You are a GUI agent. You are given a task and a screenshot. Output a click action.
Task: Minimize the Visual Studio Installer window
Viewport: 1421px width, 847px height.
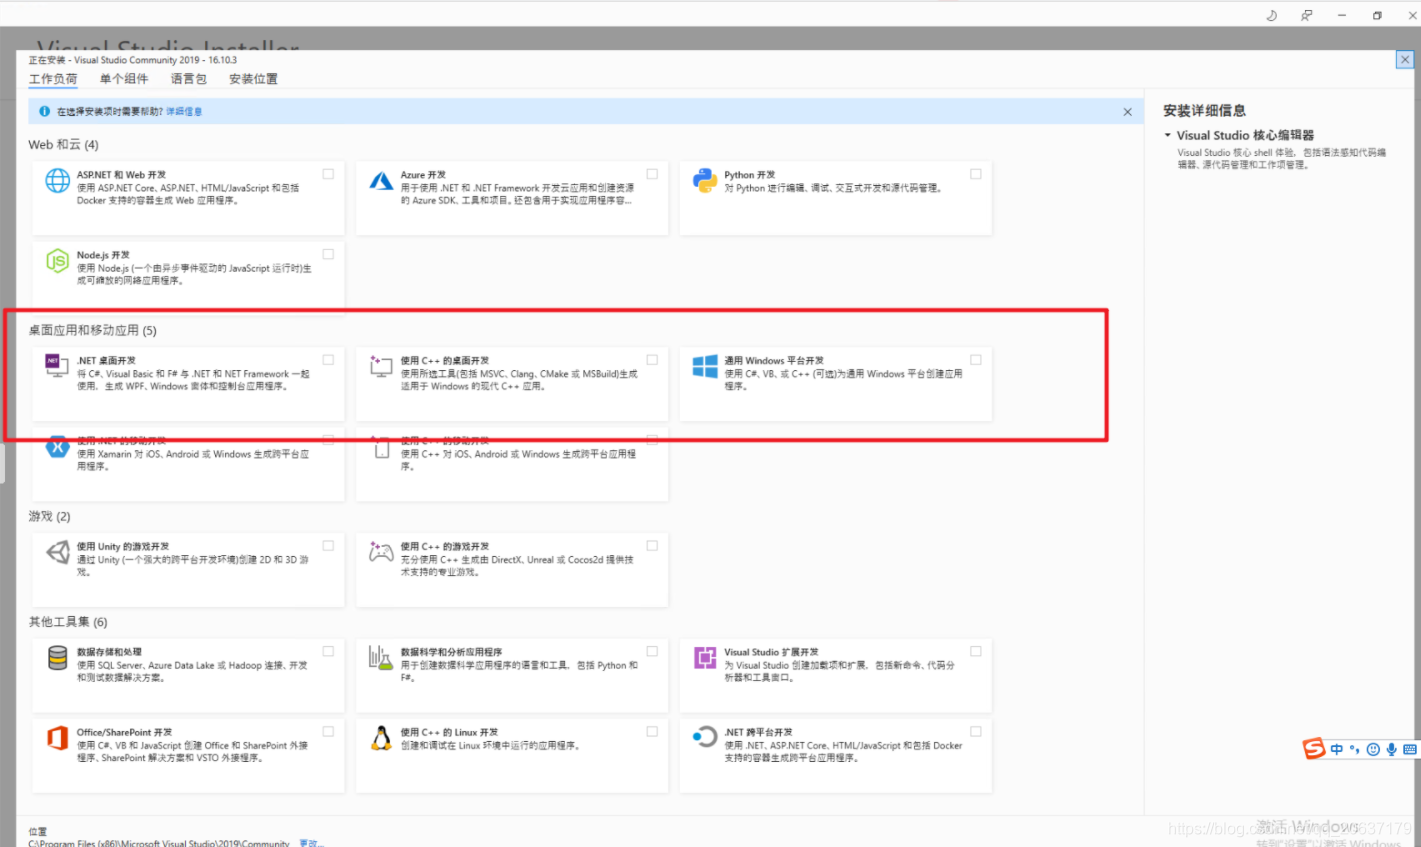[x=1342, y=15]
